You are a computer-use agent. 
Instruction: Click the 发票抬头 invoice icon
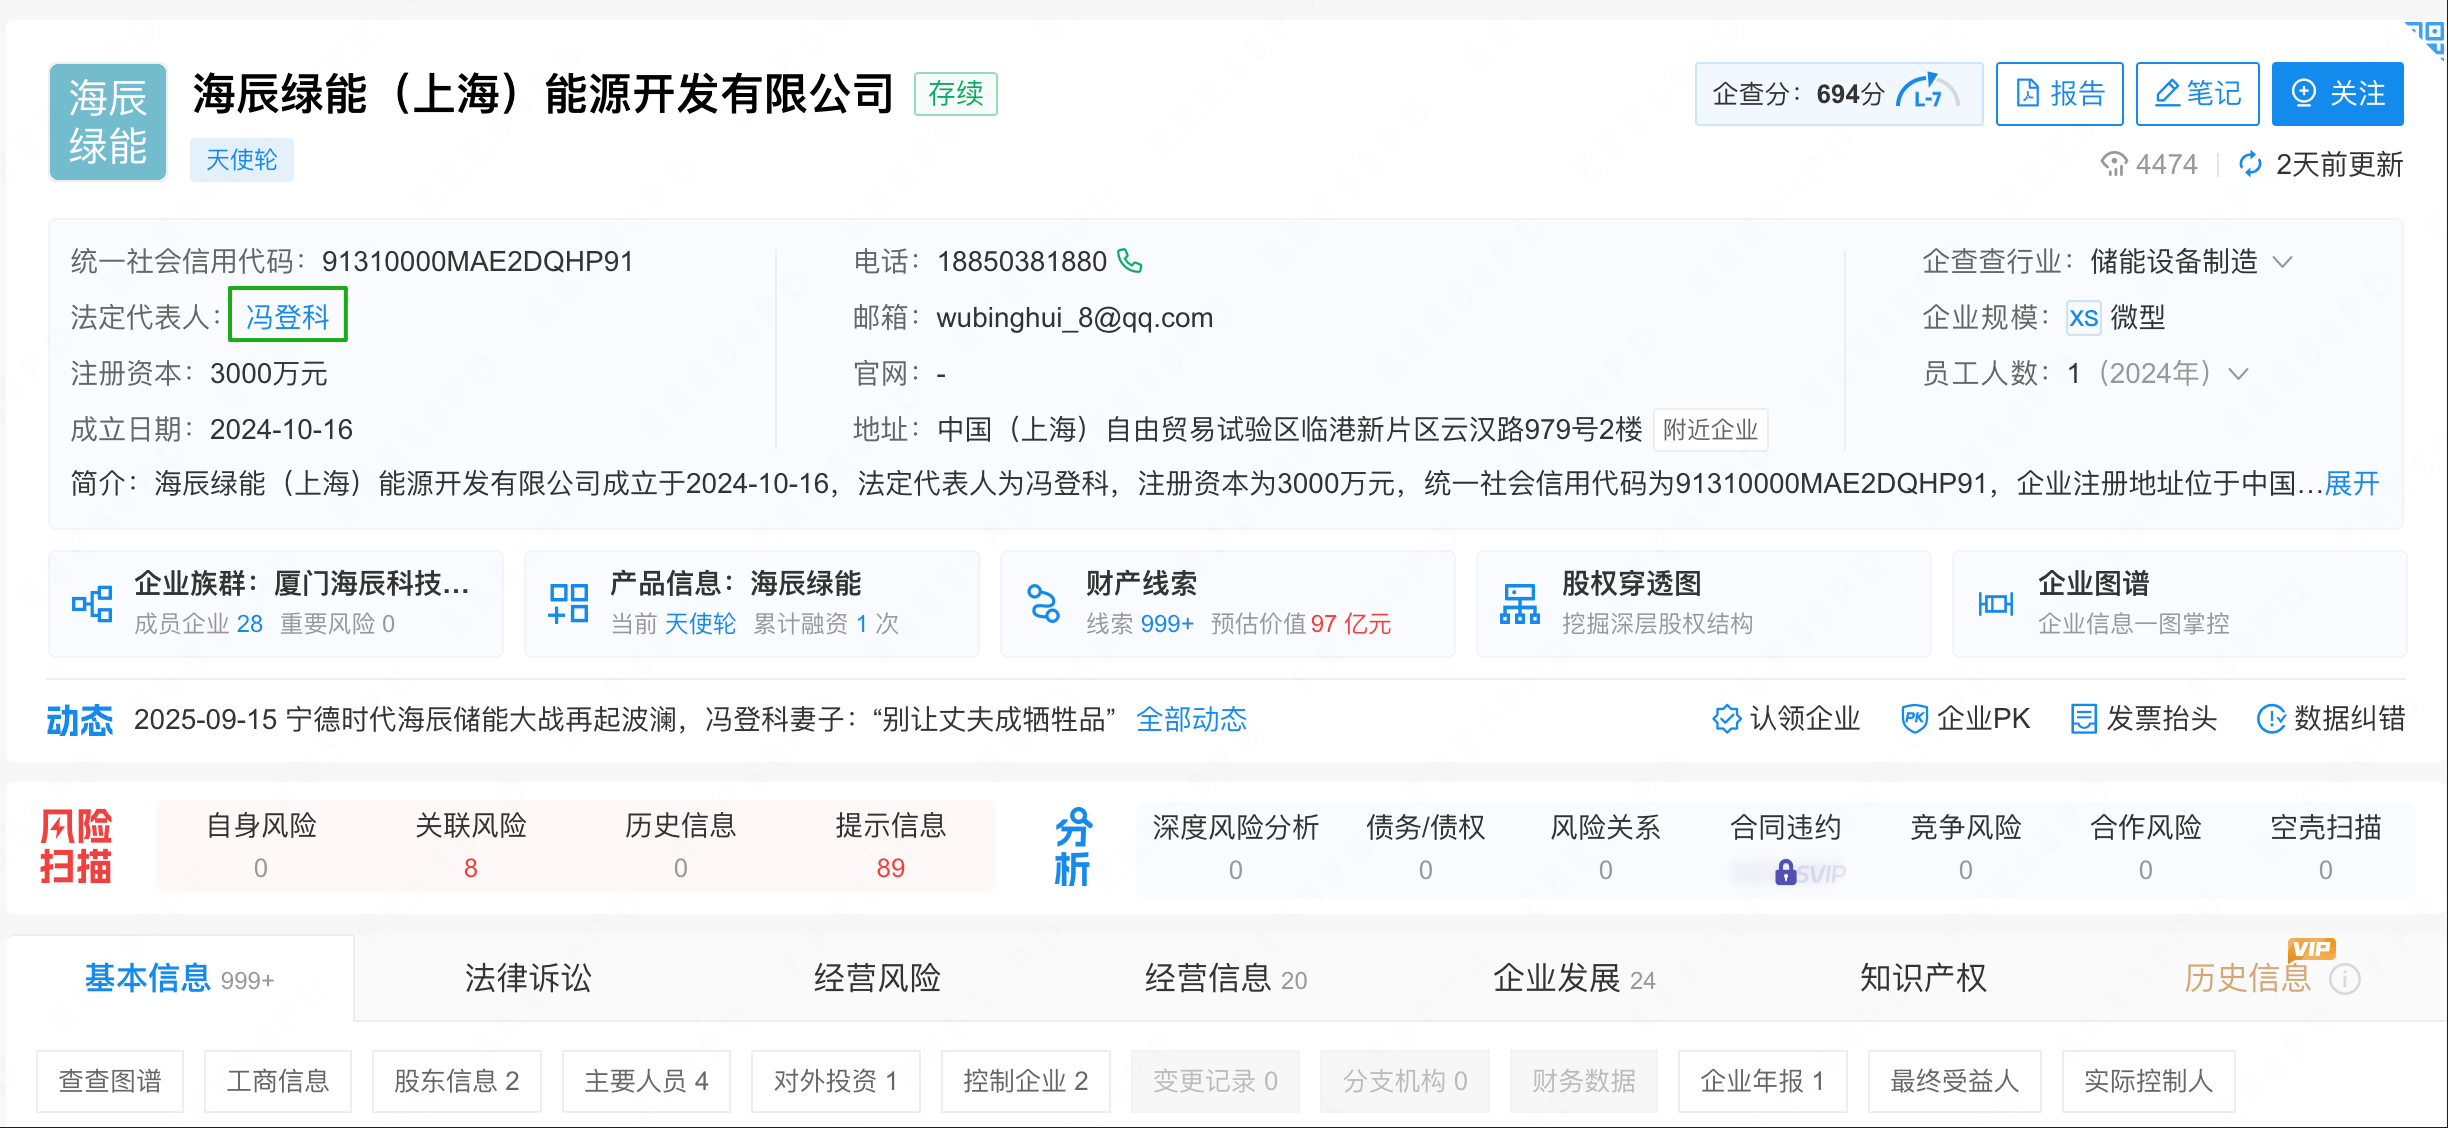click(x=2083, y=719)
